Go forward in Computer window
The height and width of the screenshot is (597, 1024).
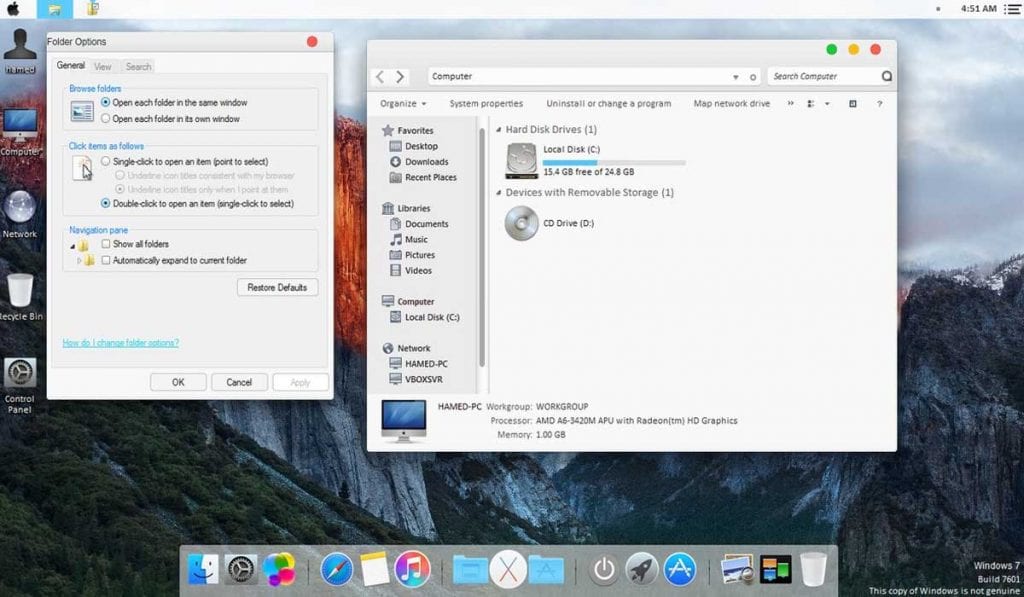[400, 76]
